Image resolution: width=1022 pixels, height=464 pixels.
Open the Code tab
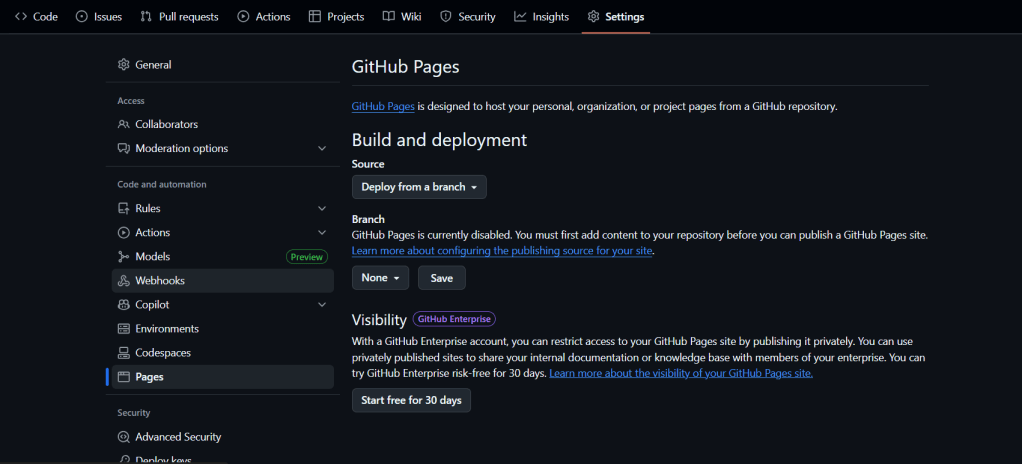point(36,17)
